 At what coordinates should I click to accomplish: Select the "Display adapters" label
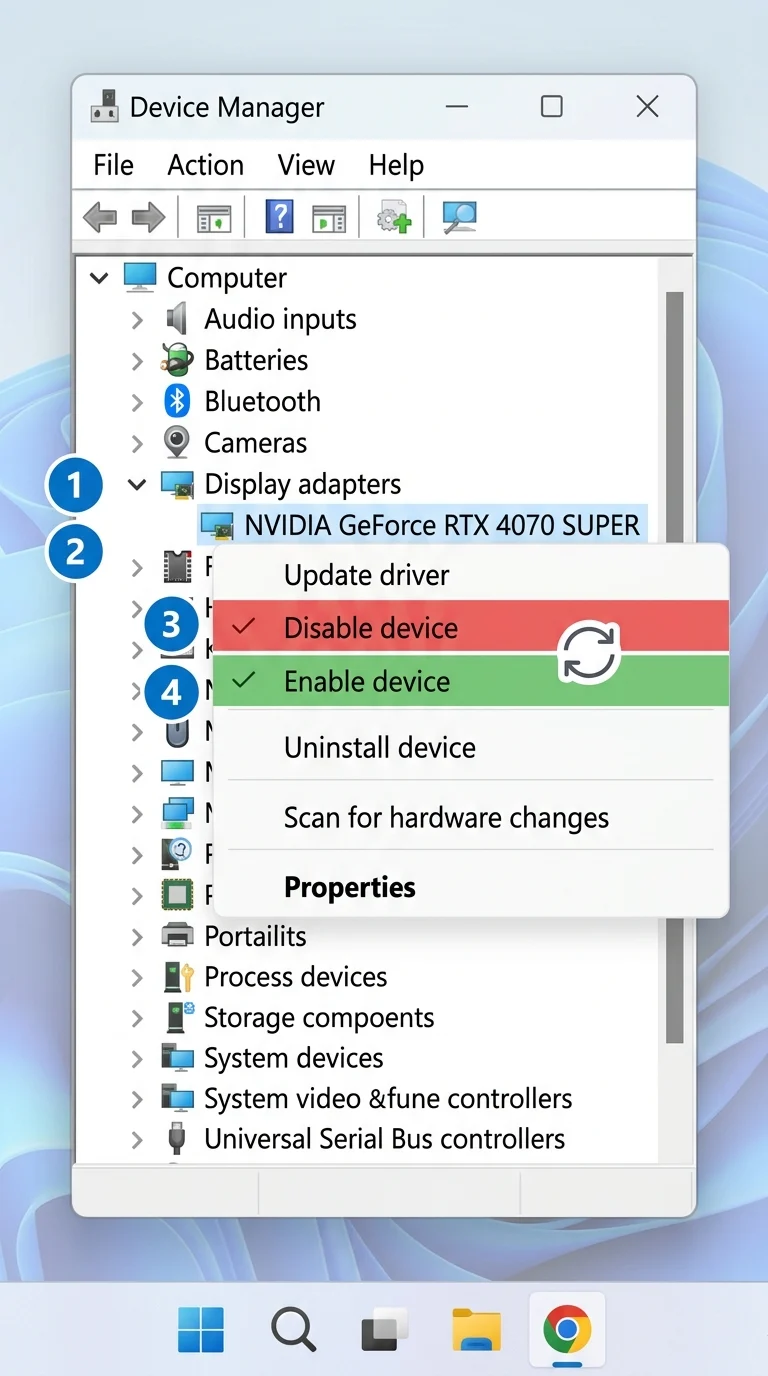coord(303,484)
